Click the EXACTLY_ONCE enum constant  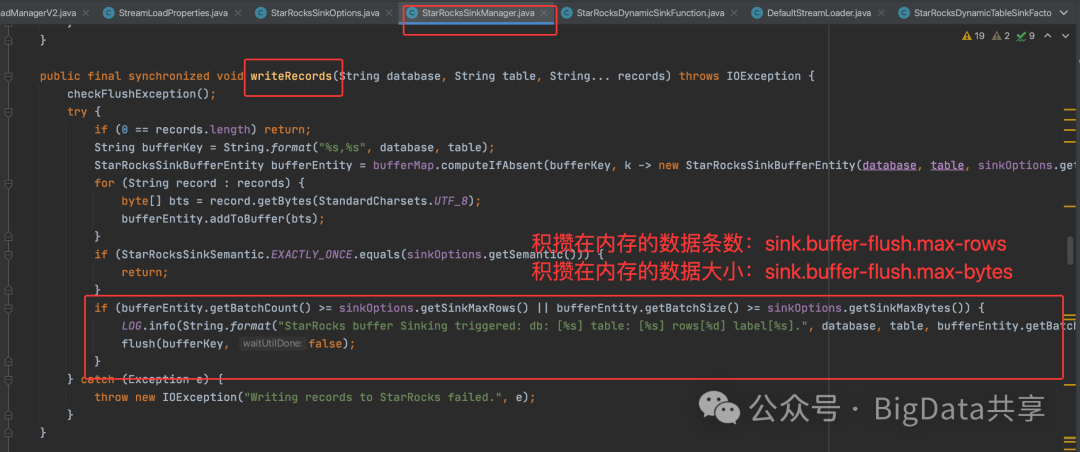click(x=312, y=254)
